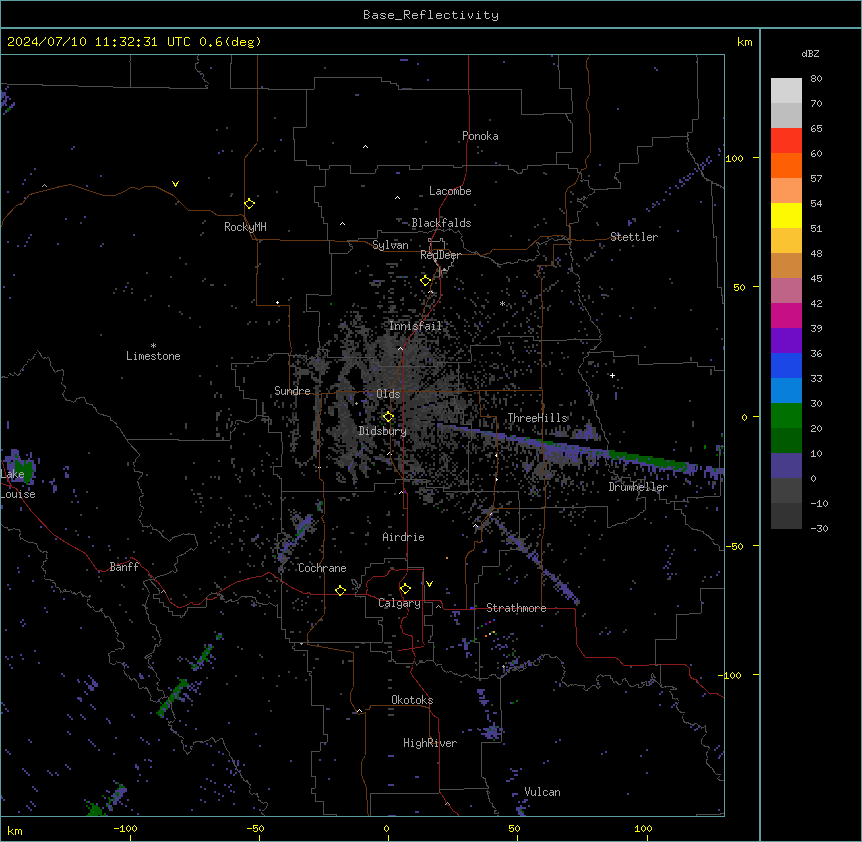The image size is (862, 842).
Task: Click the Lacombe city label
Action: (450, 191)
